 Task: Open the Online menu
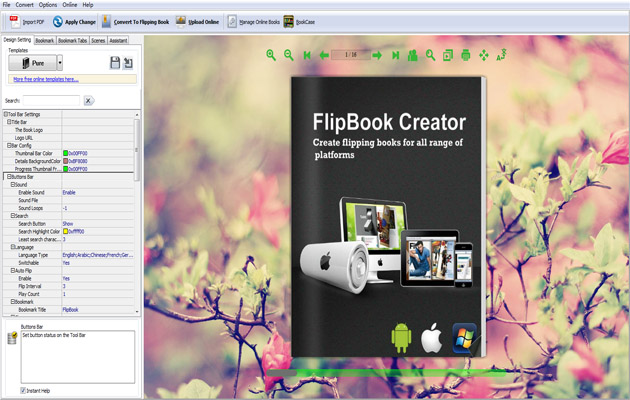(x=70, y=5)
